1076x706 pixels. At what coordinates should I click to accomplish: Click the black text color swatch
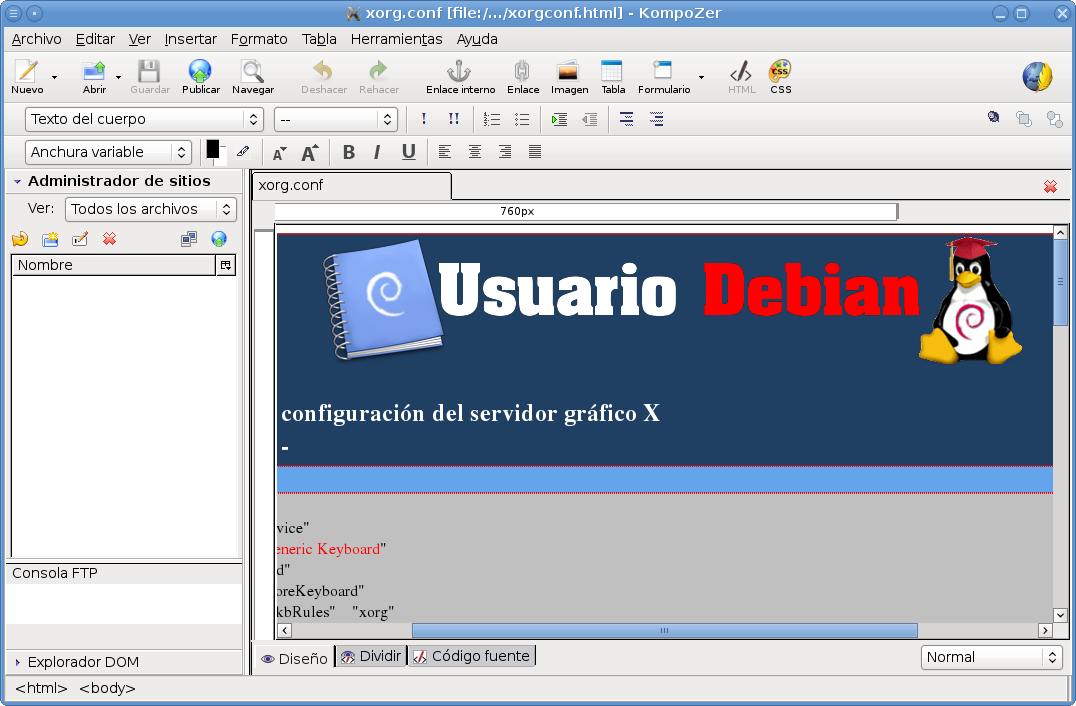pos(213,150)
